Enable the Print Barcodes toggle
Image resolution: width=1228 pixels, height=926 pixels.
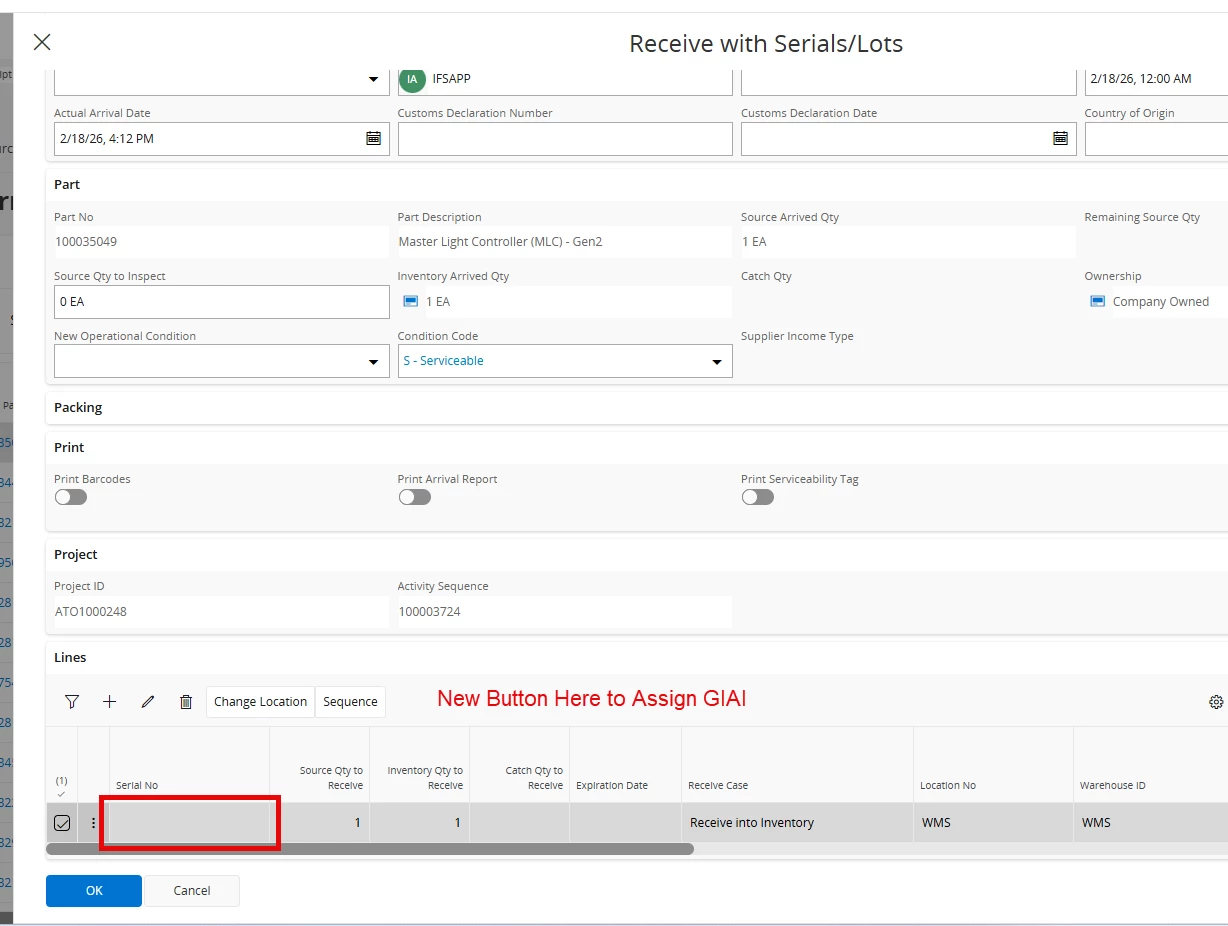point(71,497)
